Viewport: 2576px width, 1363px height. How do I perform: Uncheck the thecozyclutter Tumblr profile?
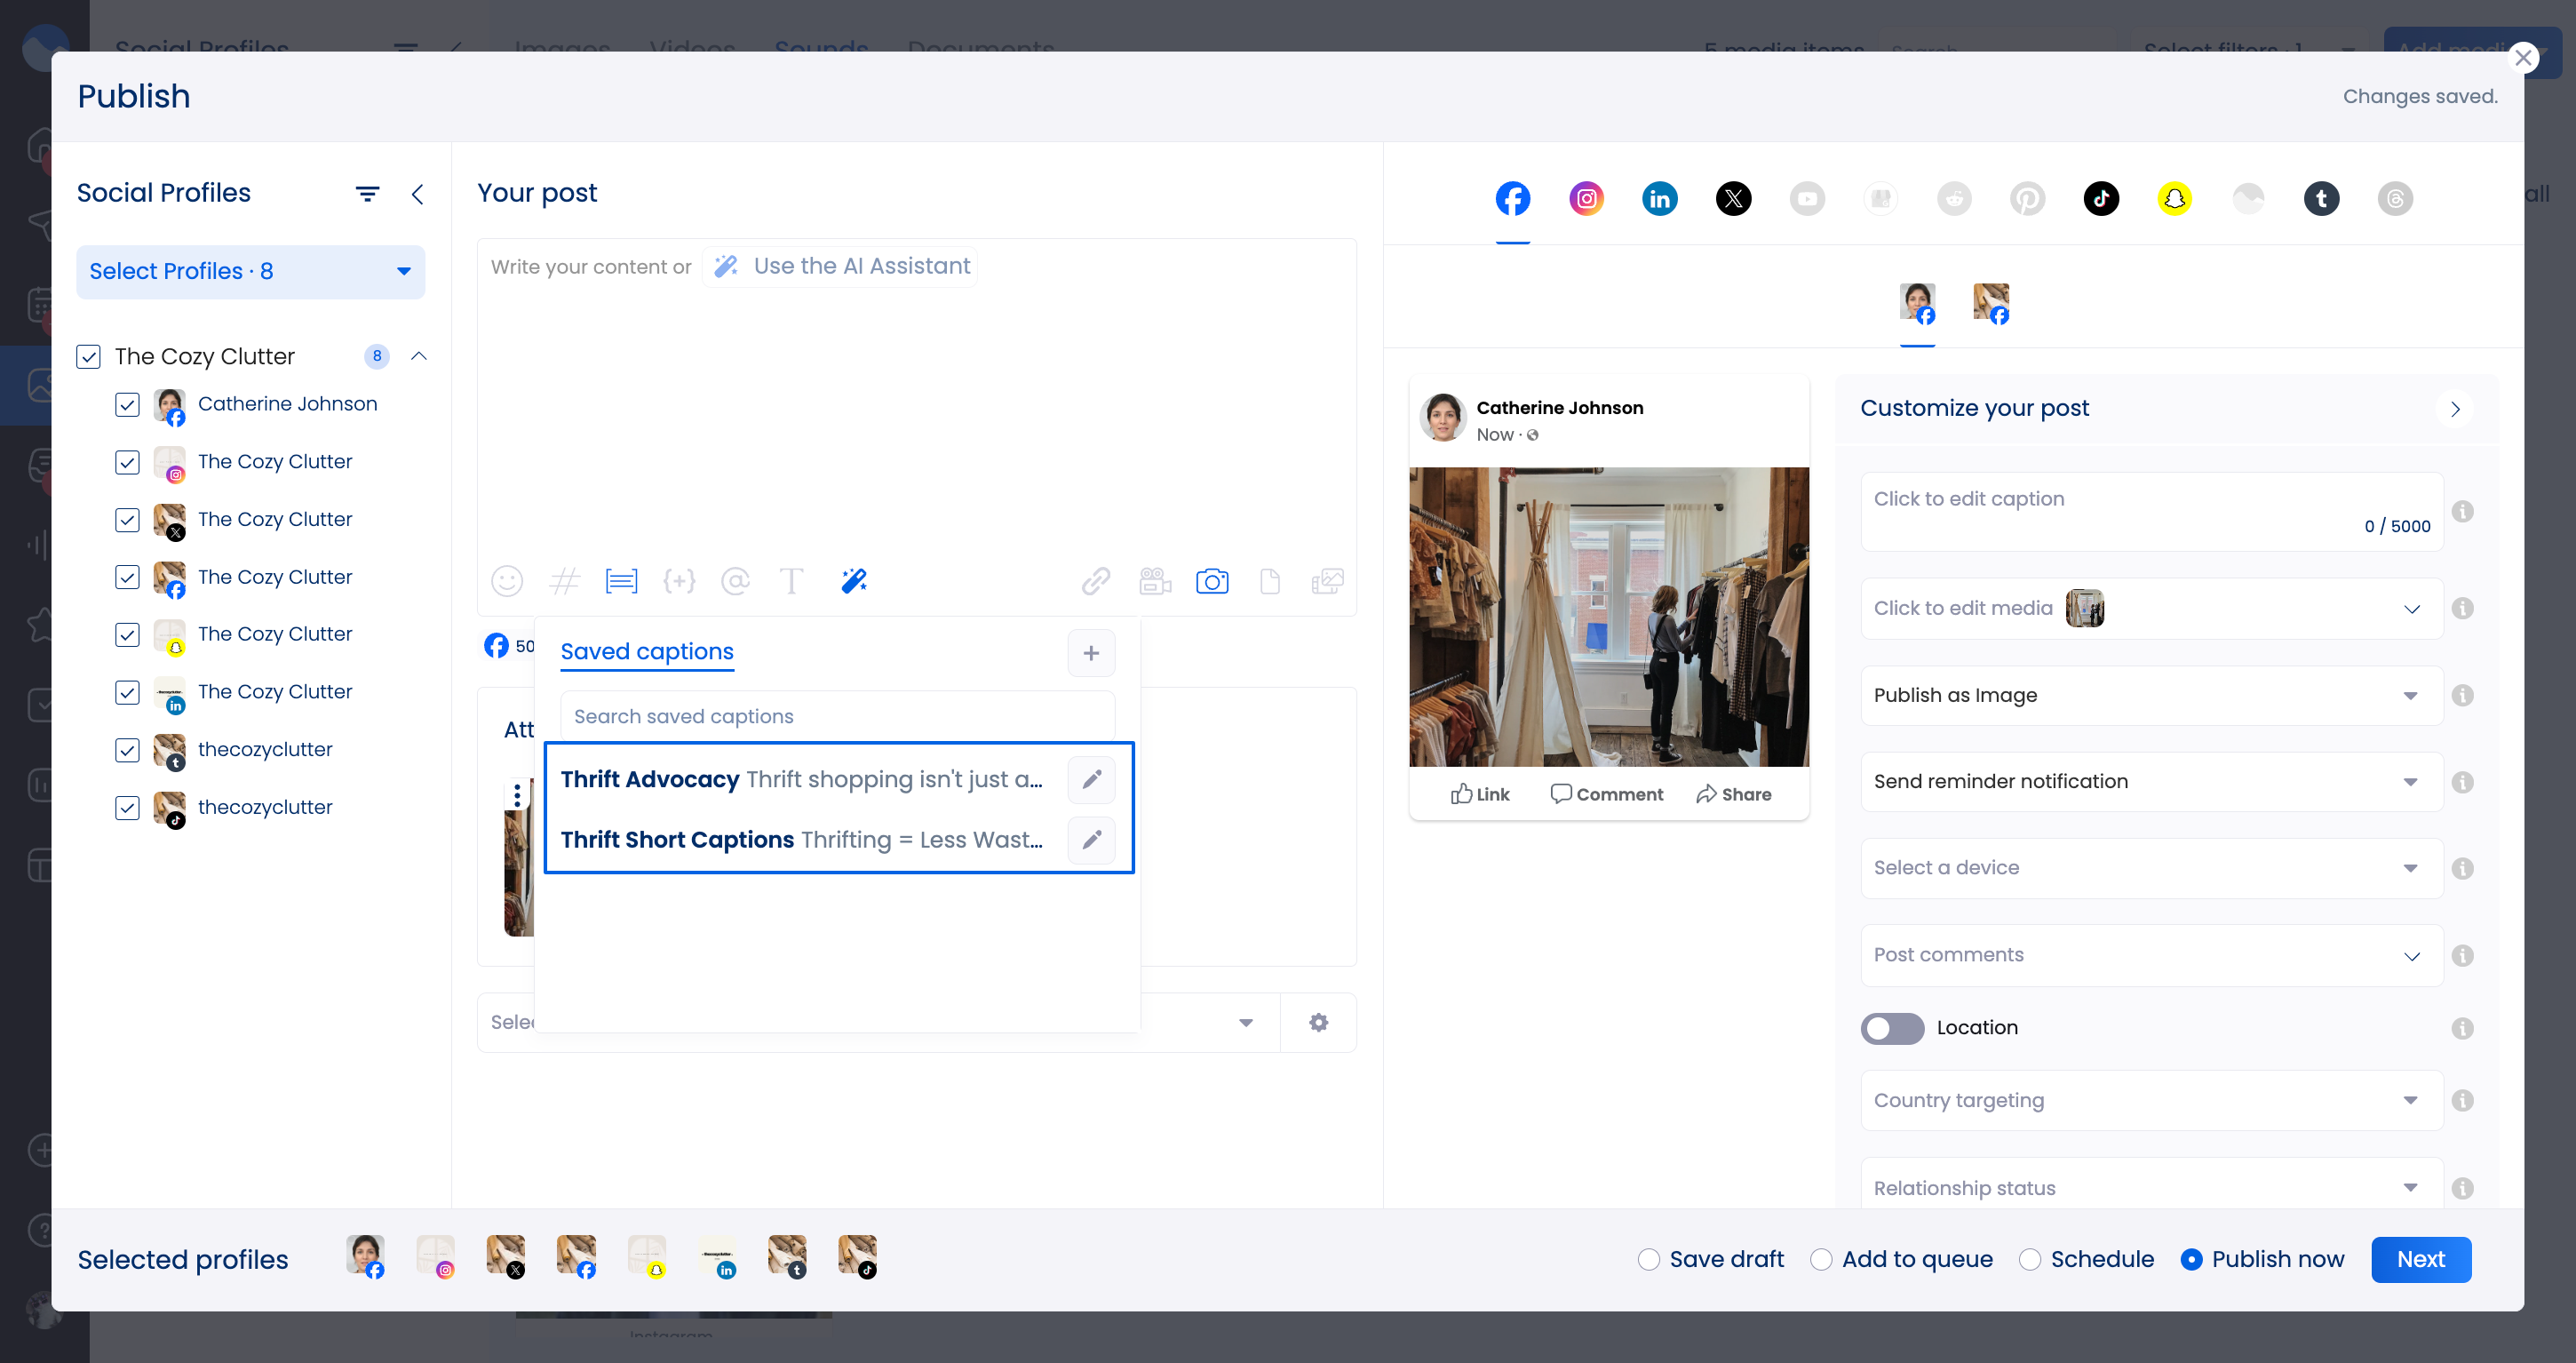pos(127,750)
